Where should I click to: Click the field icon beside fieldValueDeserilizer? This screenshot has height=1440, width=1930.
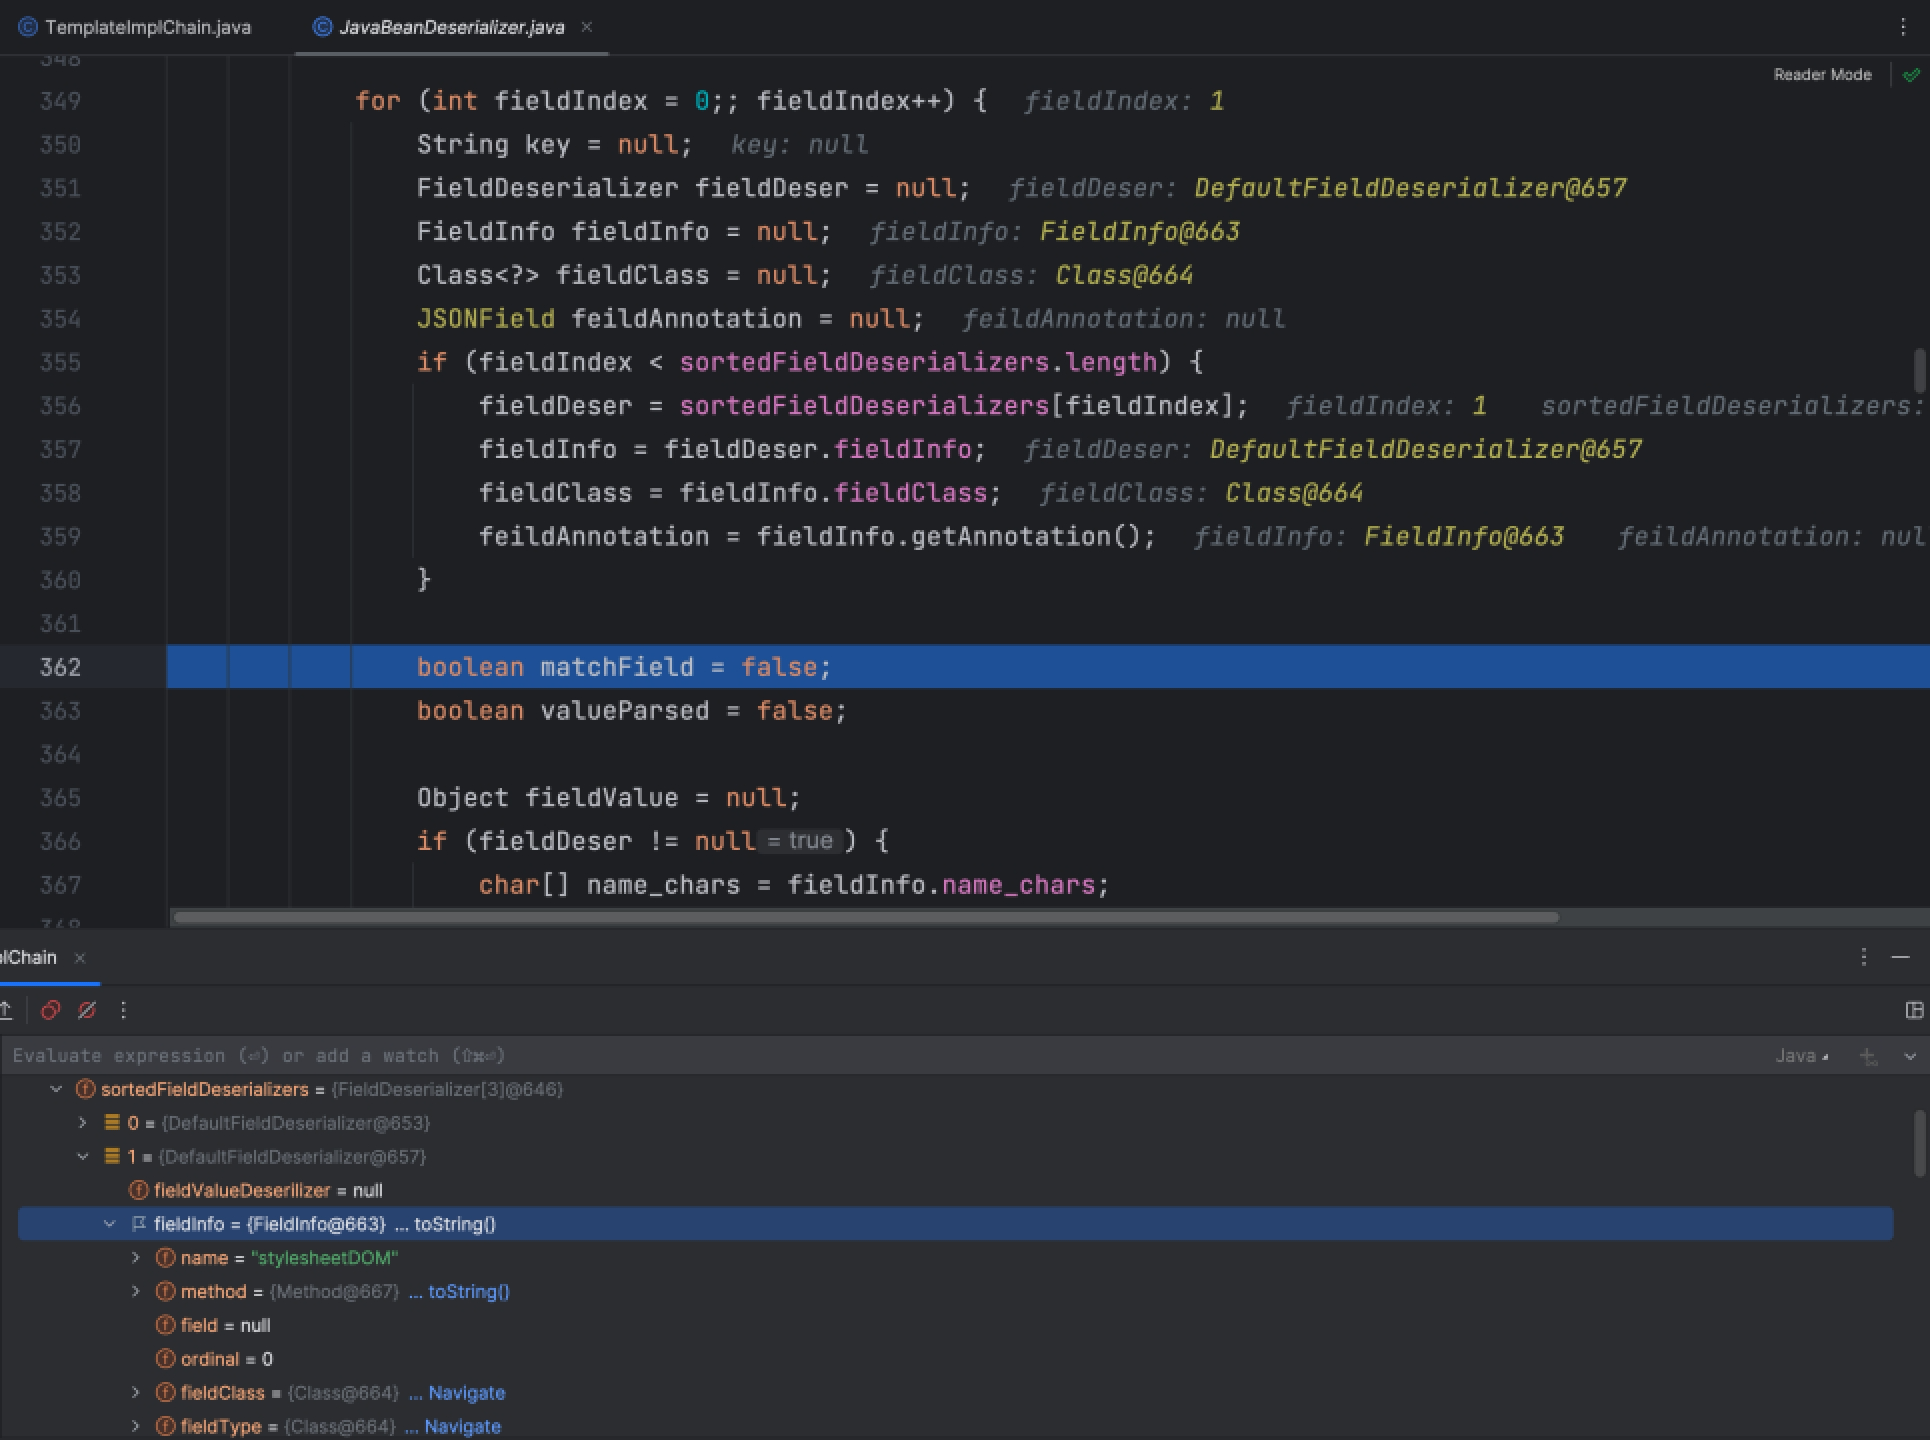click(138, 1191)
